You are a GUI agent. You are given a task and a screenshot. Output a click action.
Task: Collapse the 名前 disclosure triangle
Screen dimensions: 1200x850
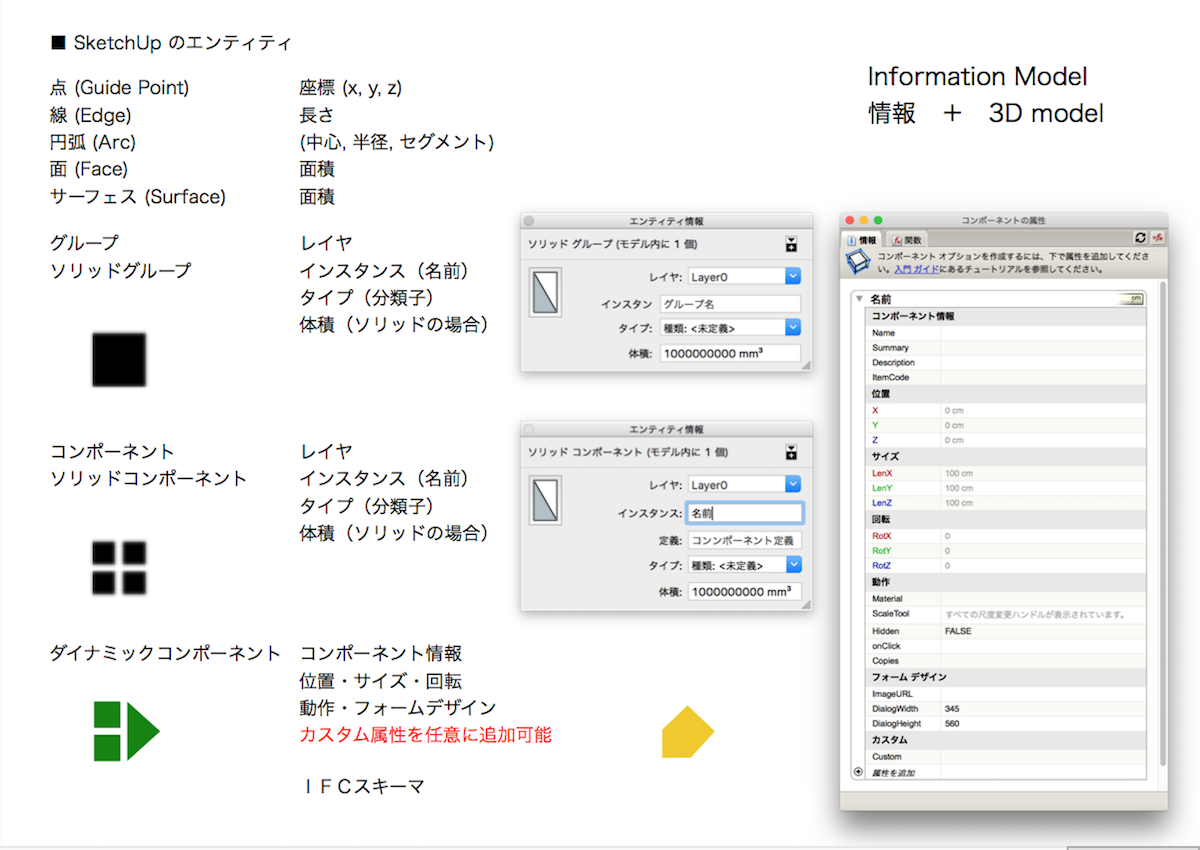coord(858,298)
